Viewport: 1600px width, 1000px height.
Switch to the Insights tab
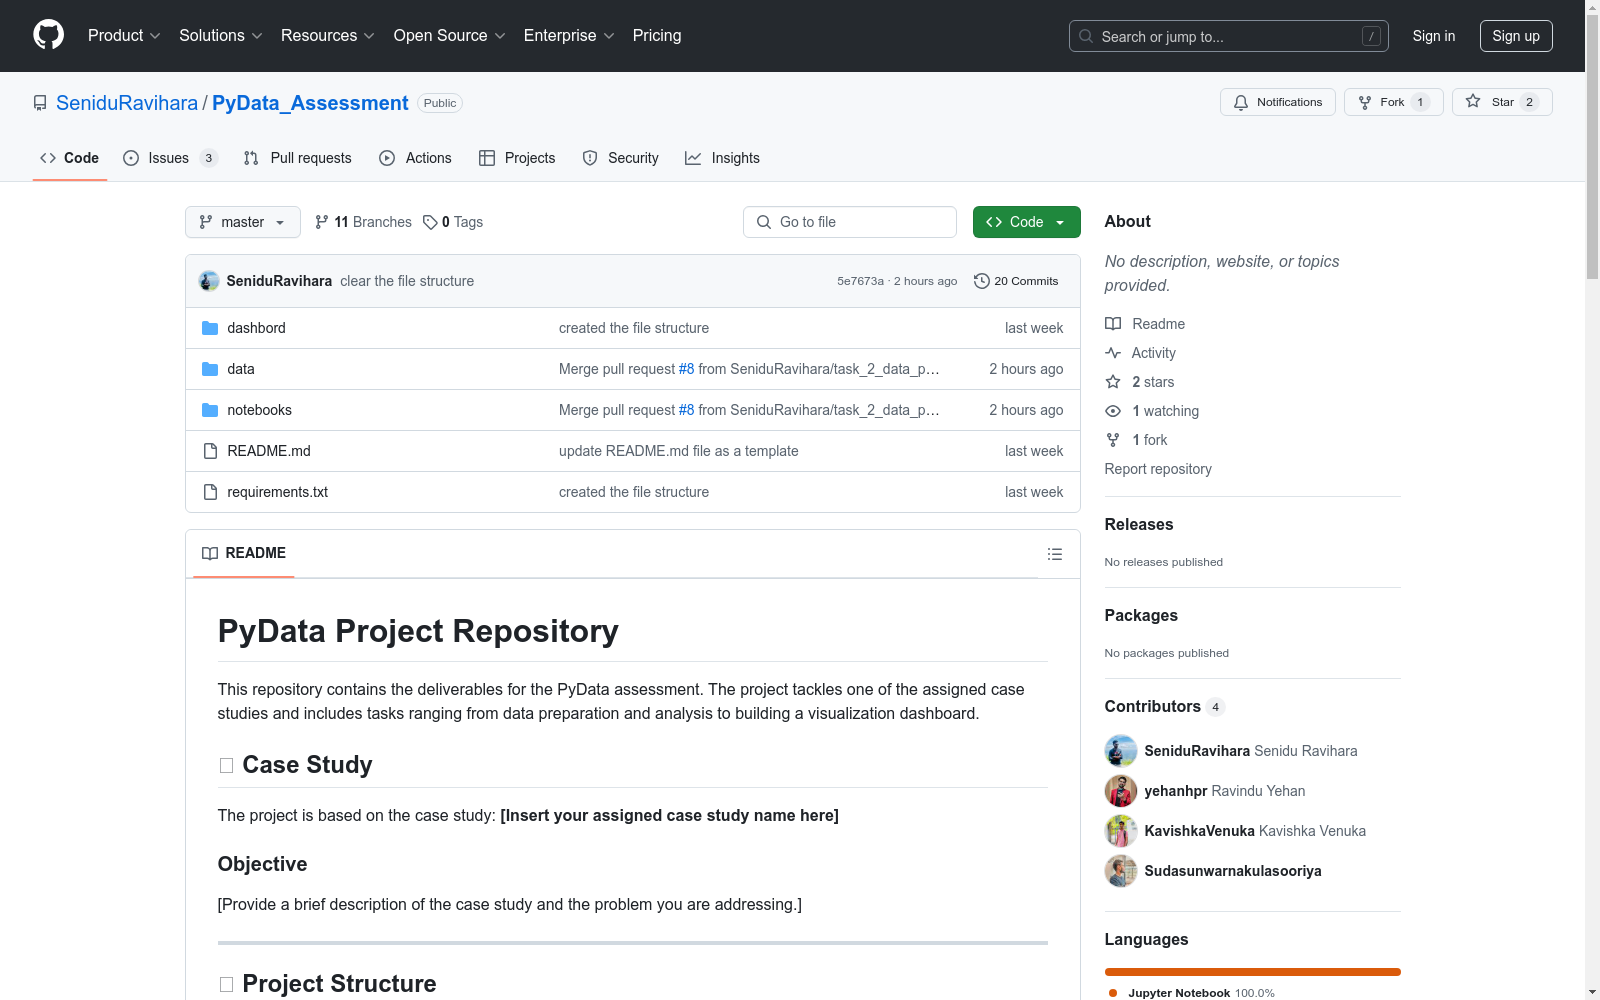point(722,158)
